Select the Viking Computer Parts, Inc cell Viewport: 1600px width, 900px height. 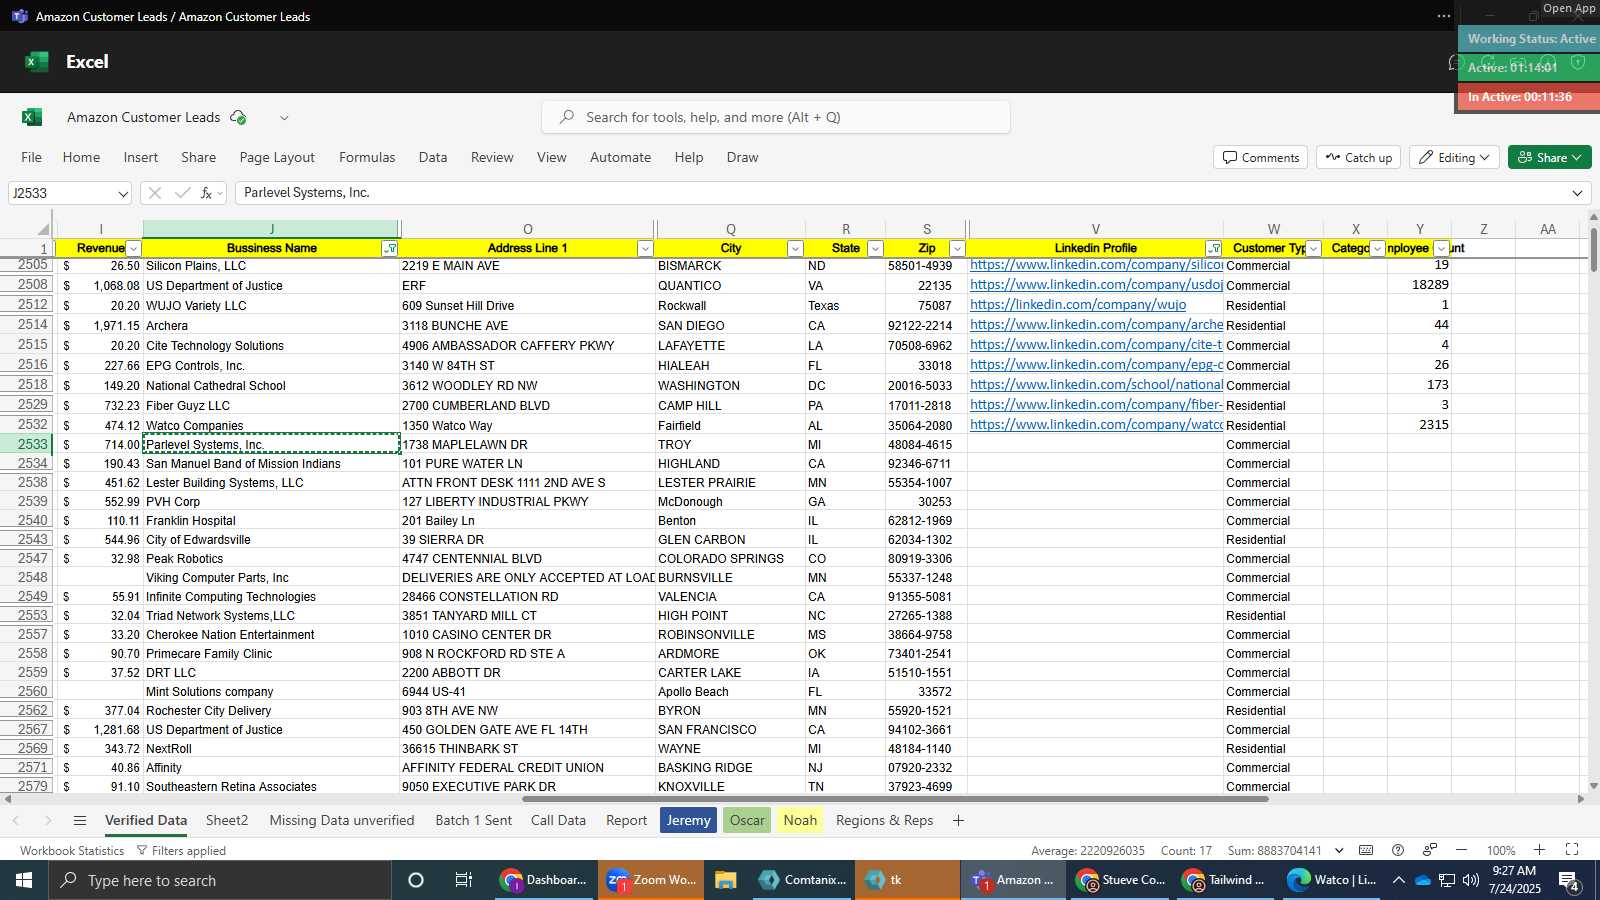click(271, 578)
